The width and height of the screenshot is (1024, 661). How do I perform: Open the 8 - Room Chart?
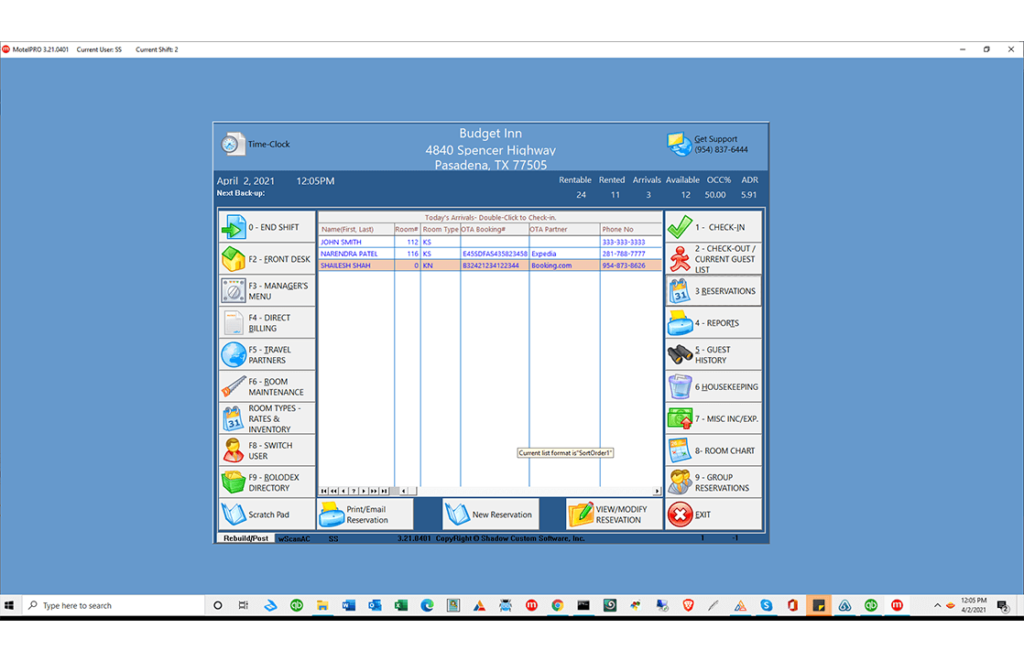pos(713,451)
